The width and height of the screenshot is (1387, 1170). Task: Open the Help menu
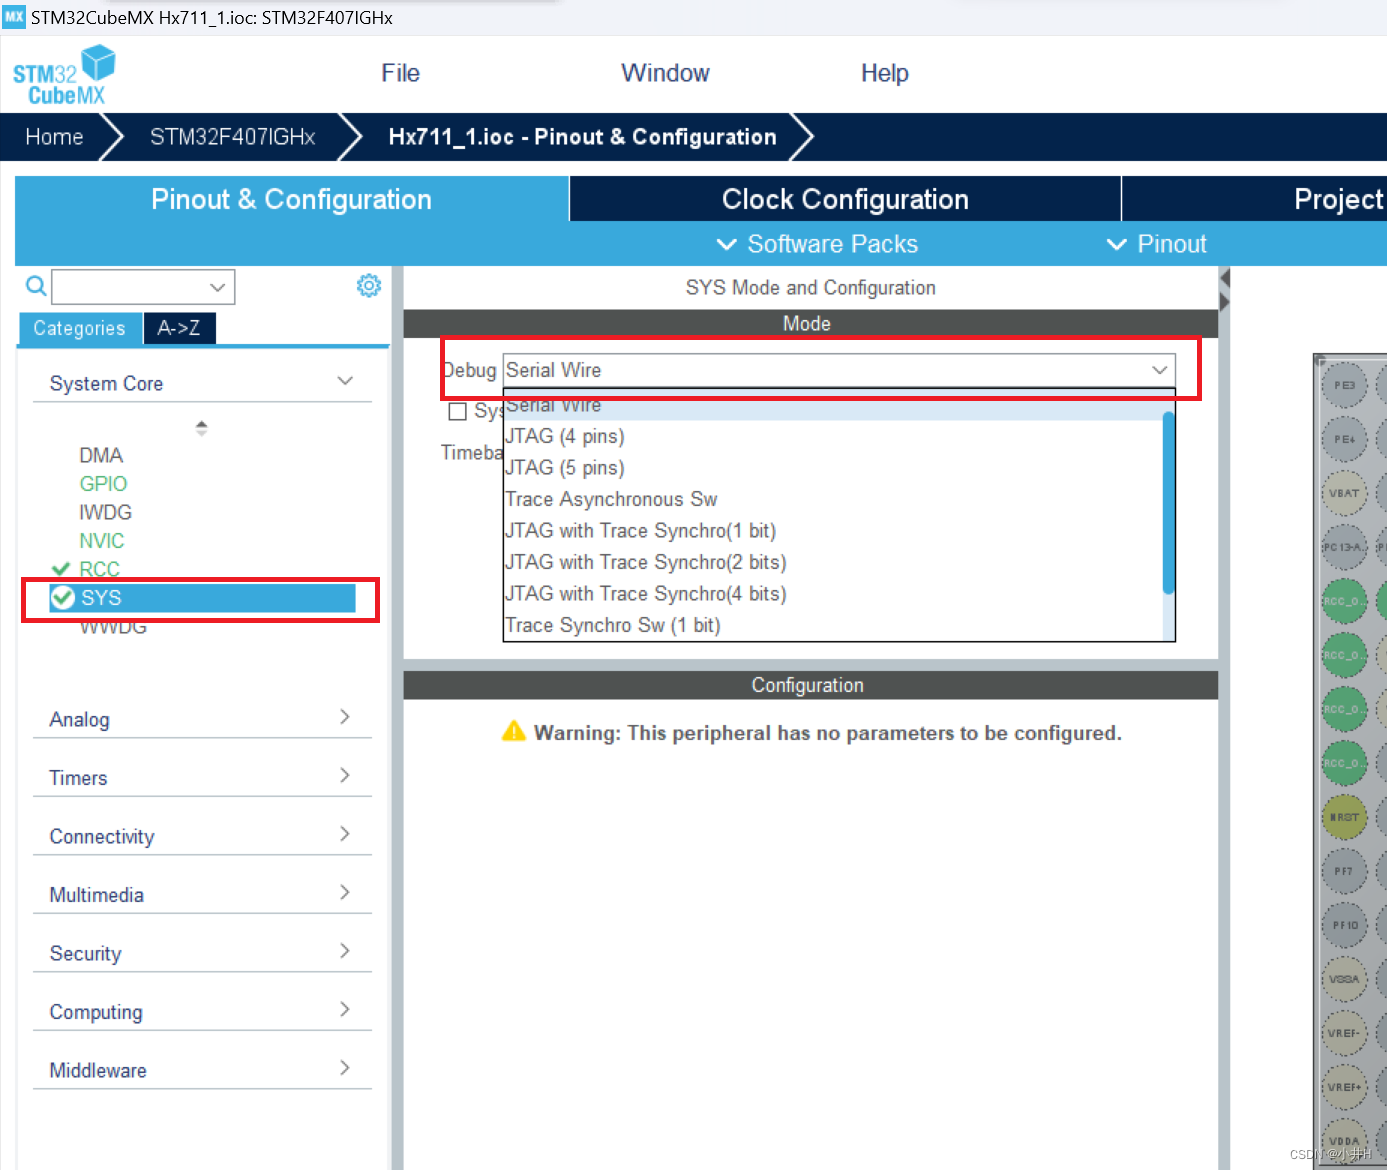tap(885, 73)
